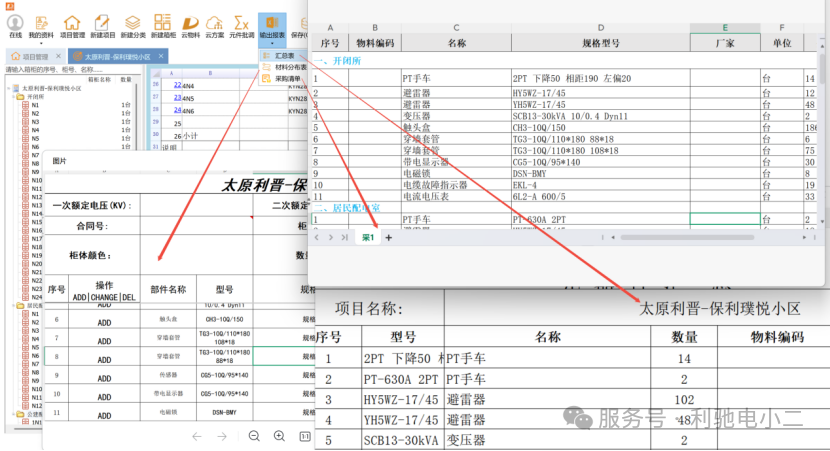Viewport: 830px width, 451px height.
Task: Click the spreadsheet horizontal scrollbar
Action: (687, 238)
